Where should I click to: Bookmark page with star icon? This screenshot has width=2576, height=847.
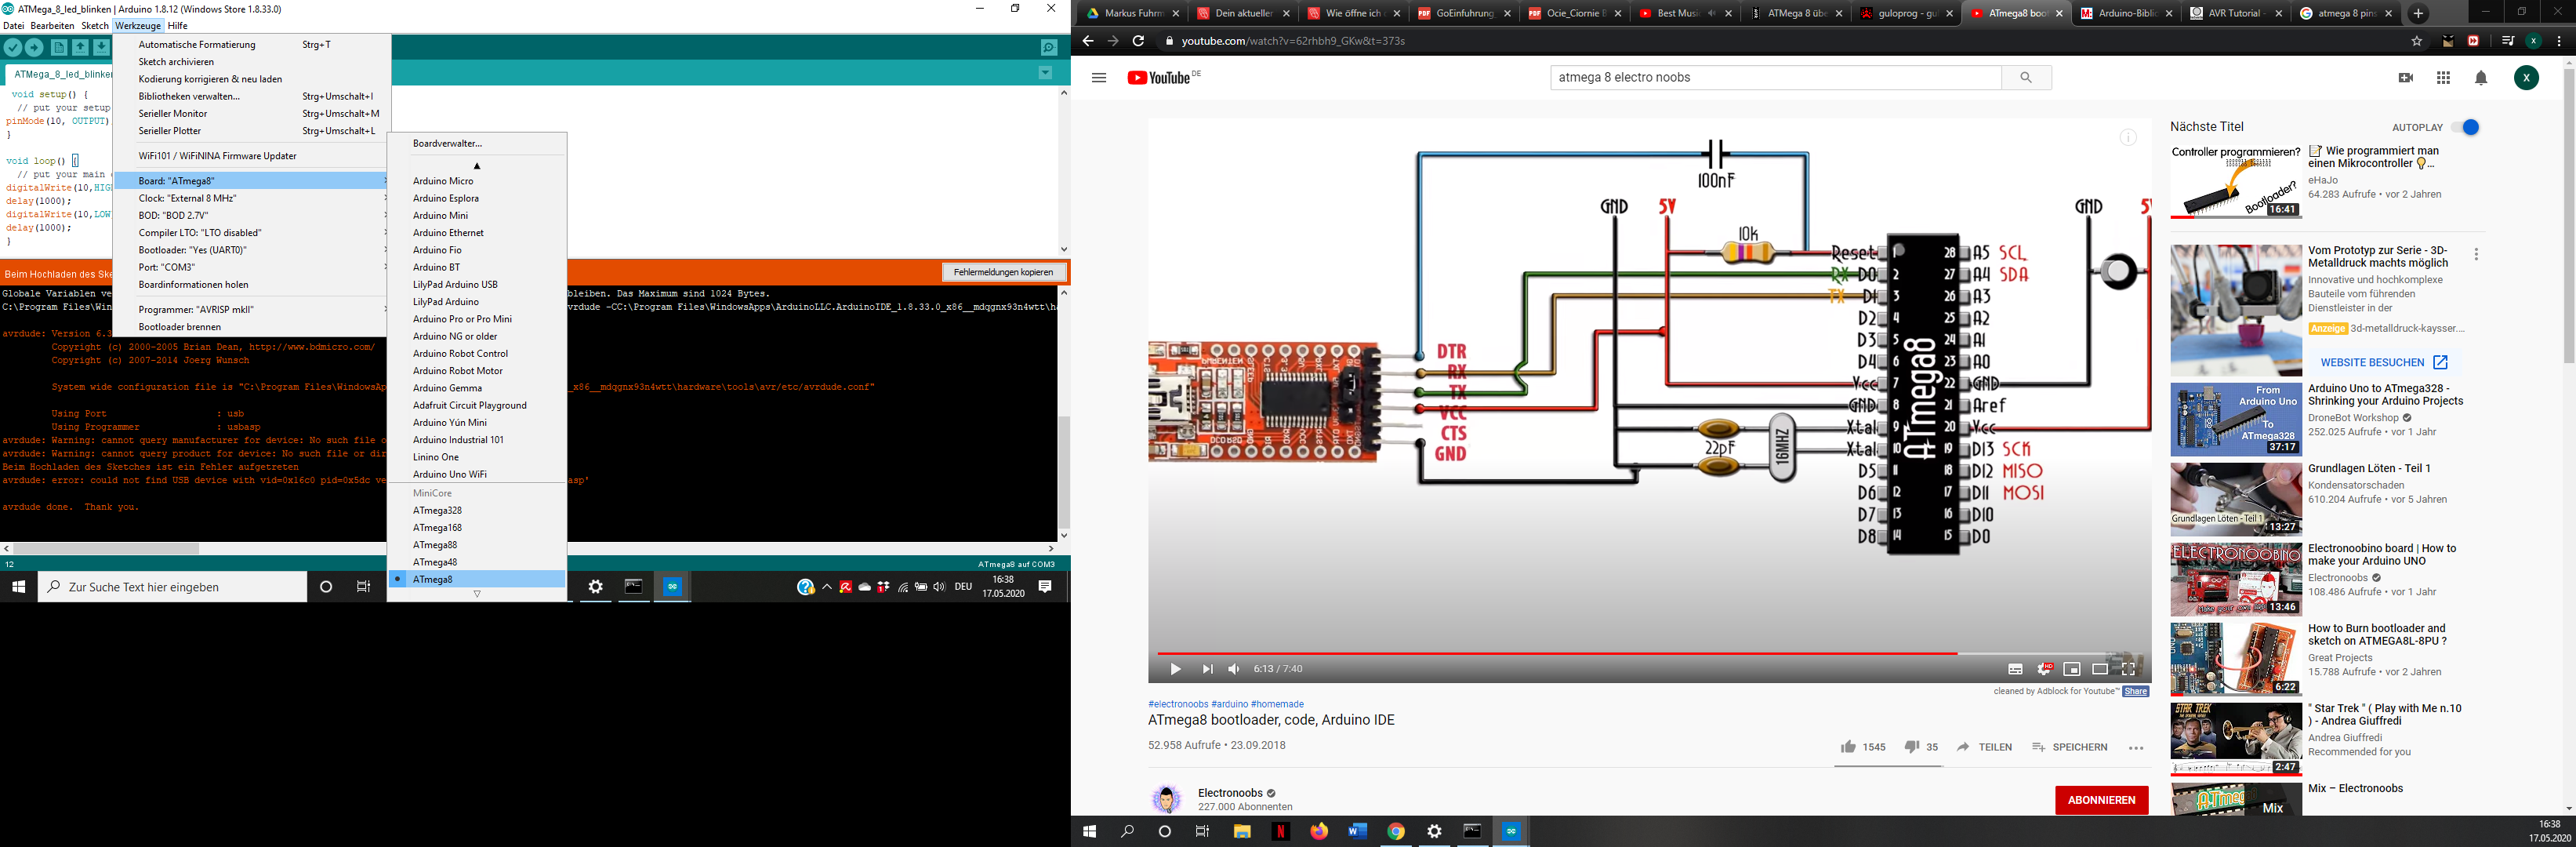pos(2417,41)
